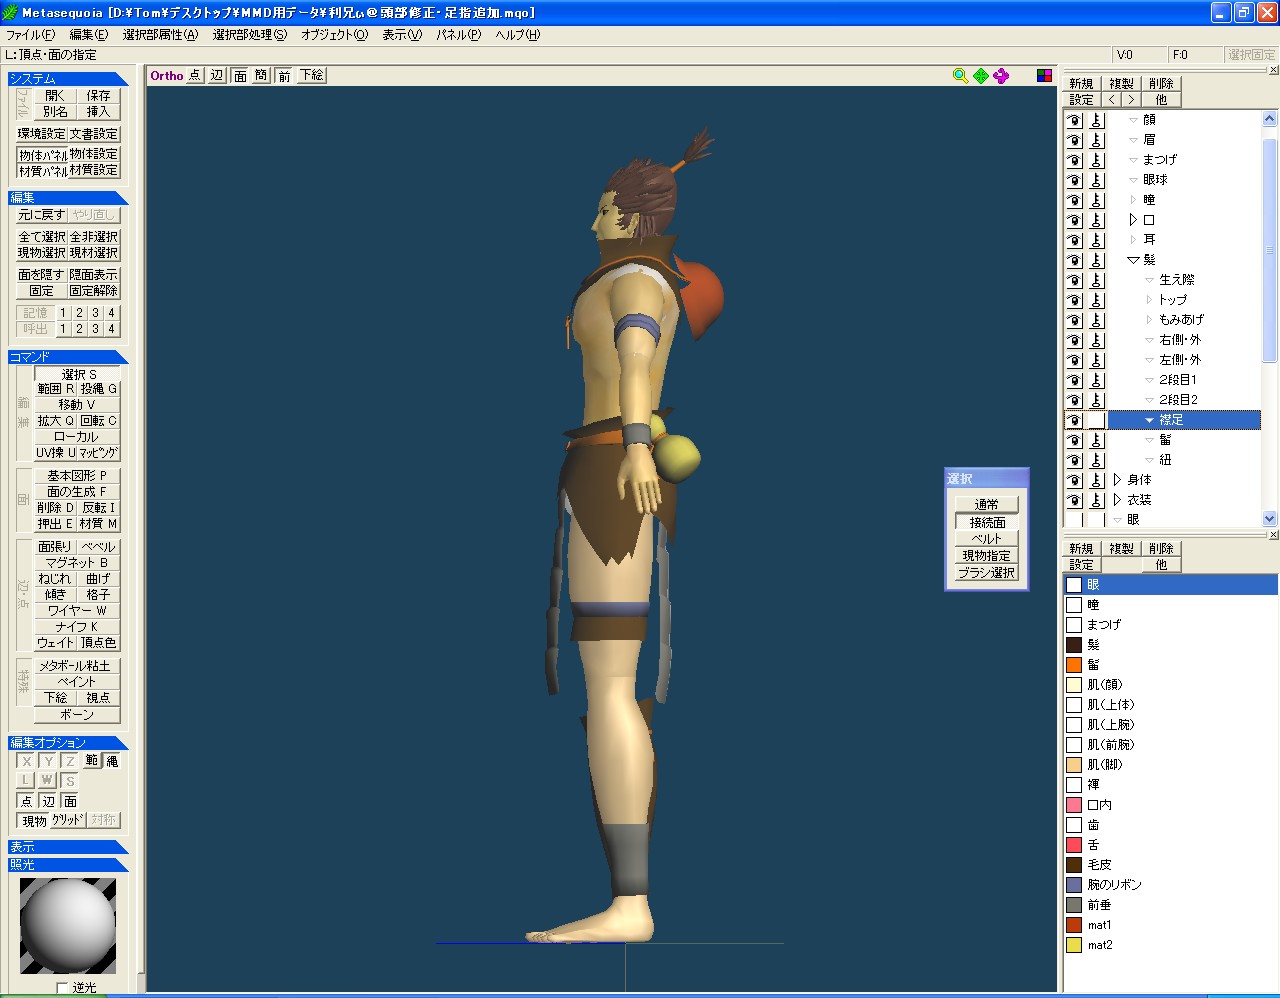1280x998 pixels.
Task: Open the 表示(V) menu
Action: pyautogui.click(x=402, y=35)
